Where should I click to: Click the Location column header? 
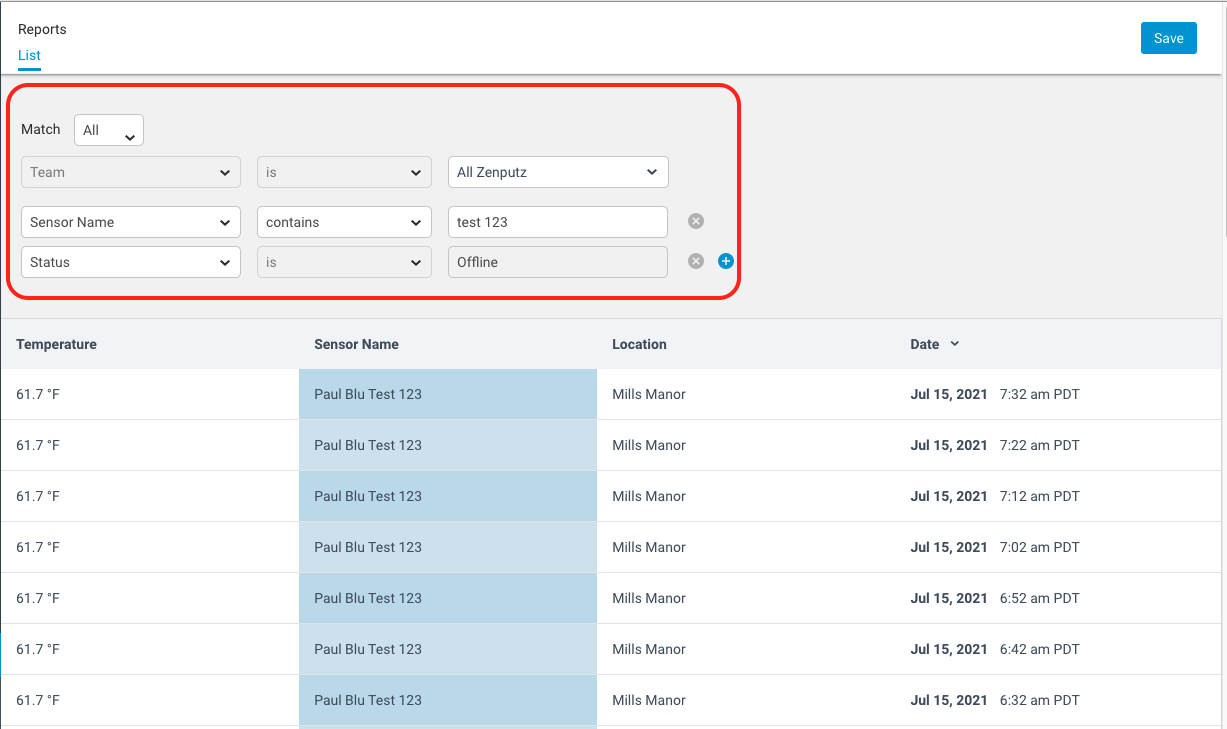639,344
